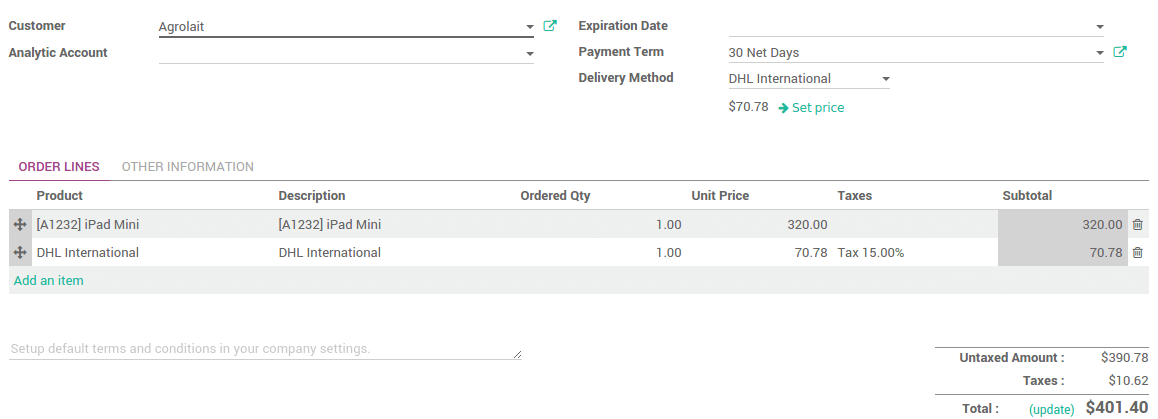The image size is (1158, 419).
Task: Click the Set price arrow link
Action: tap(811, 107)
